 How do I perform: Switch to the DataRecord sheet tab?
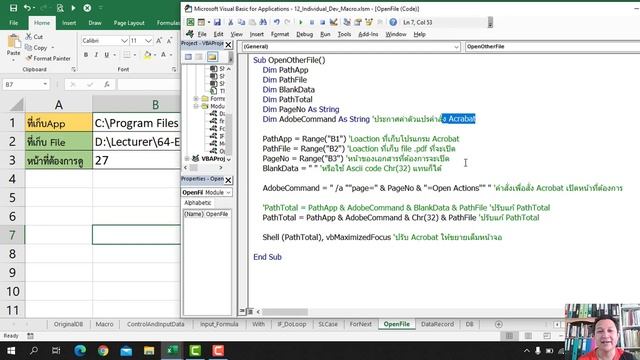(437, 324)
